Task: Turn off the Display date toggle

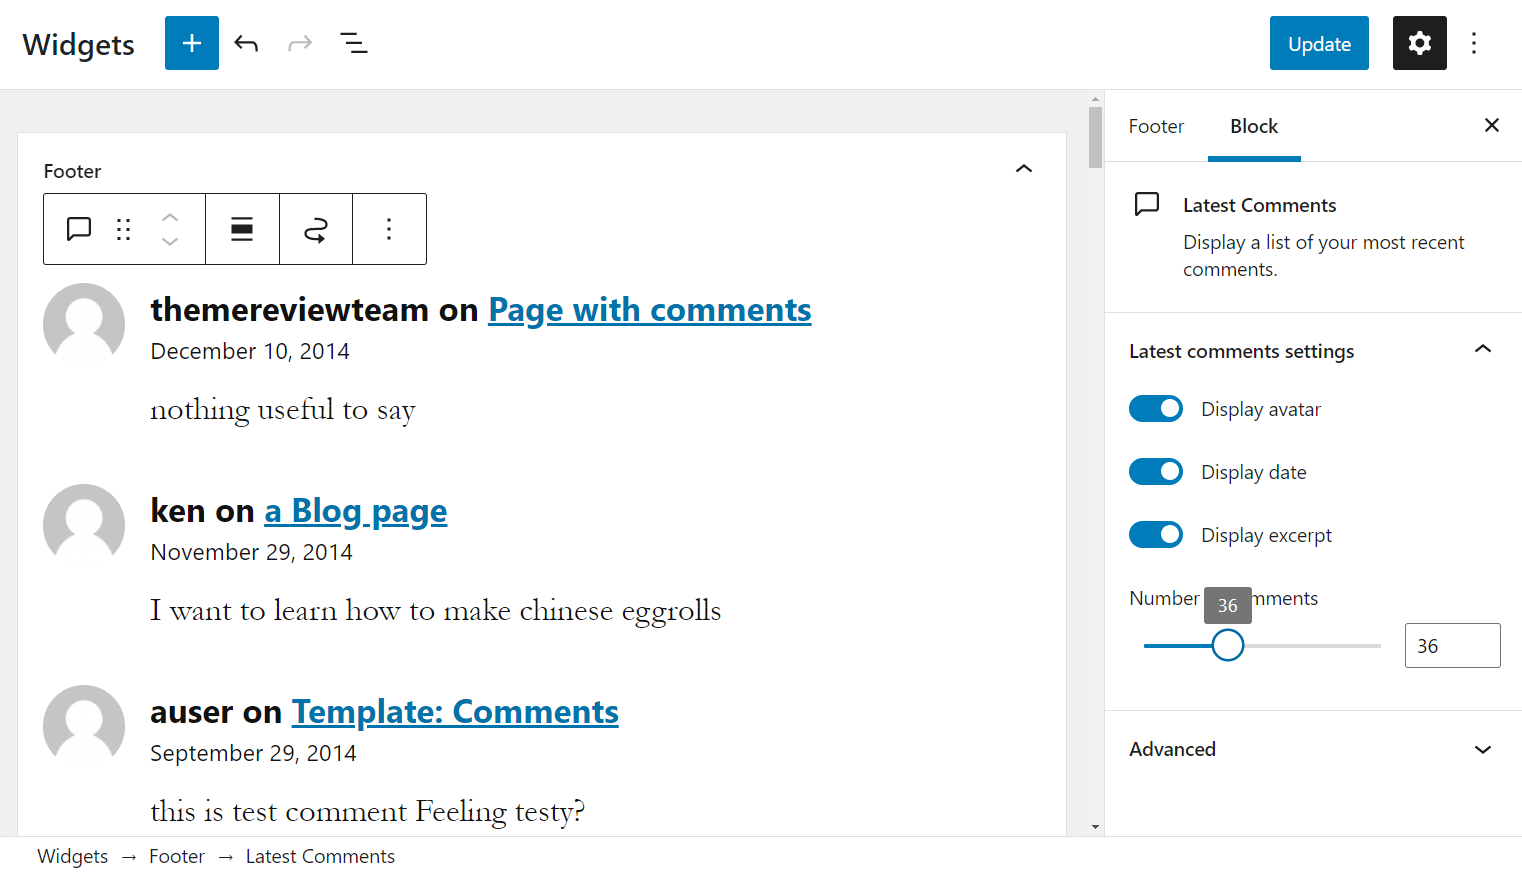Action: click(1155, 471)
